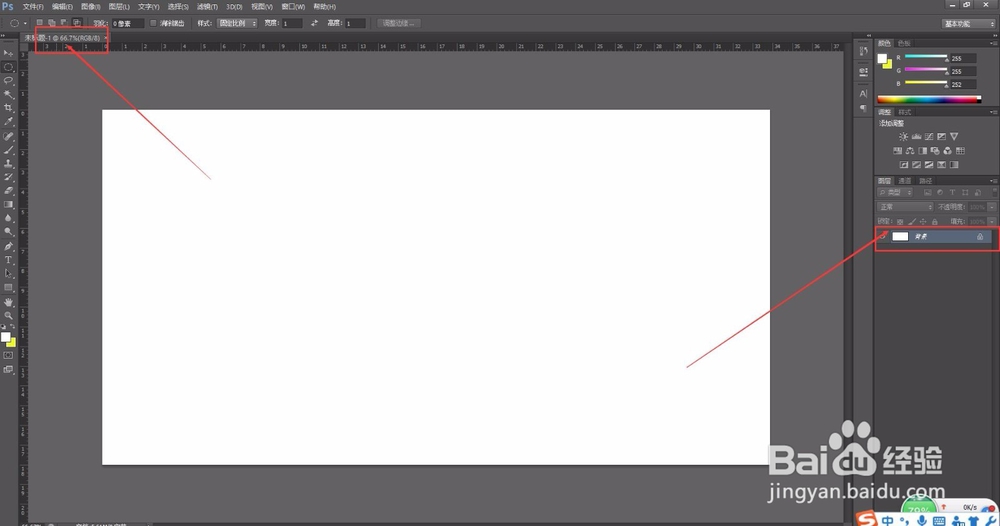
Task: Open the Image menu
Action: click(91, 6)
